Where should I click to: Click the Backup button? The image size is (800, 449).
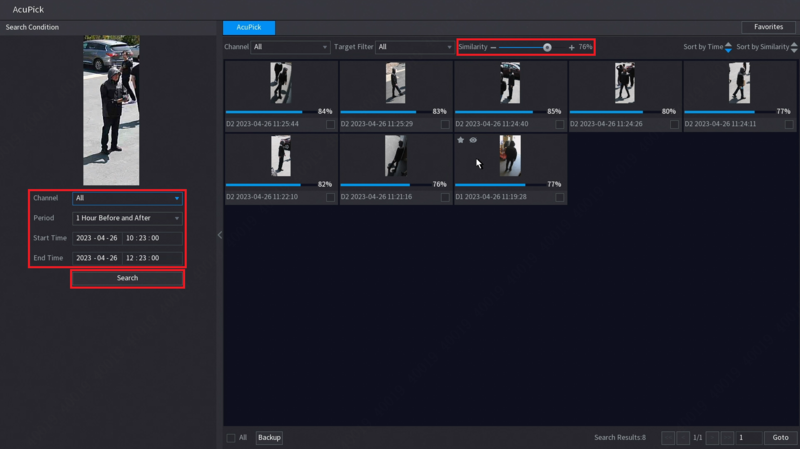(x=269, y=438)
